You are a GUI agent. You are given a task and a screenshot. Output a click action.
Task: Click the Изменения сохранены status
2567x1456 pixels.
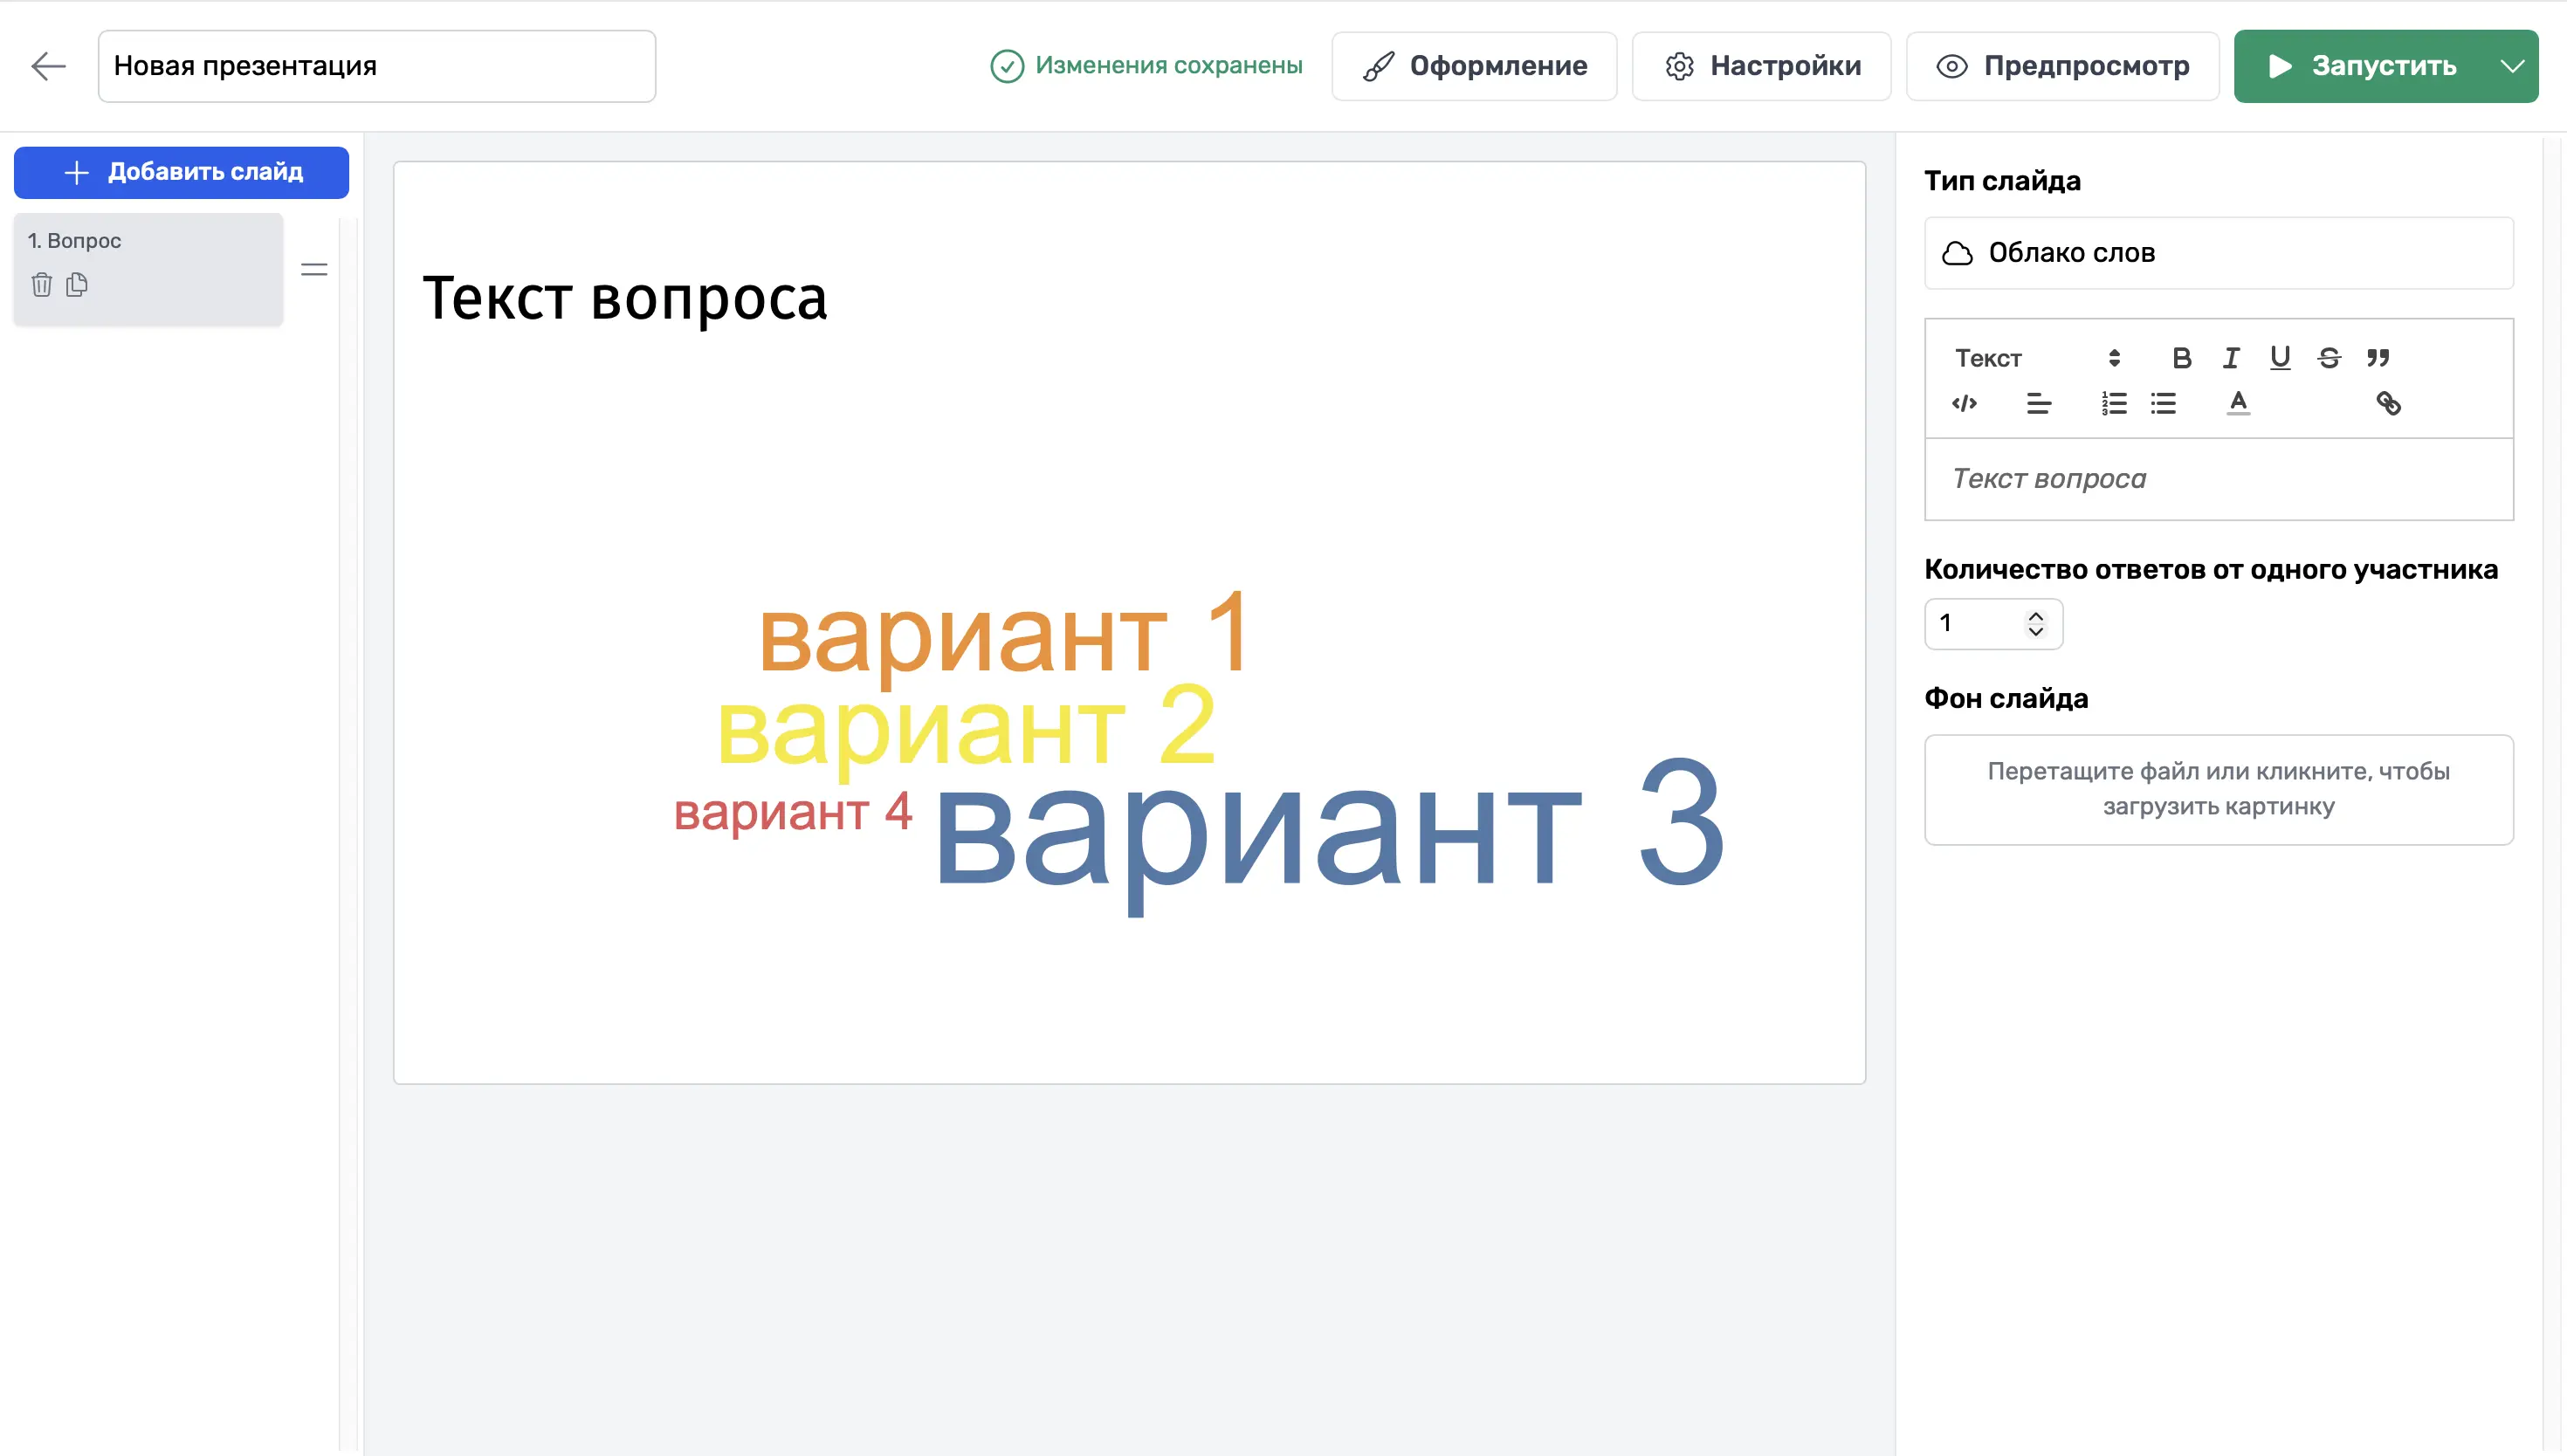point(1146,66)
